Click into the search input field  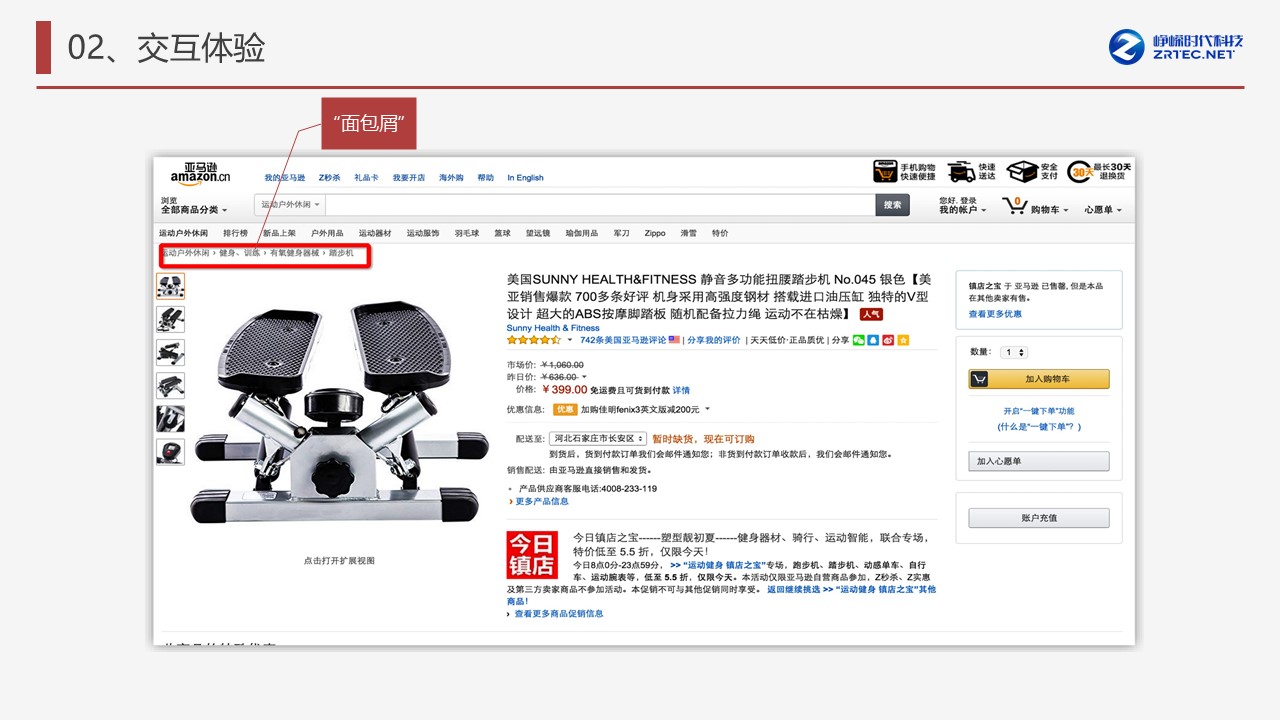[600, 205]
